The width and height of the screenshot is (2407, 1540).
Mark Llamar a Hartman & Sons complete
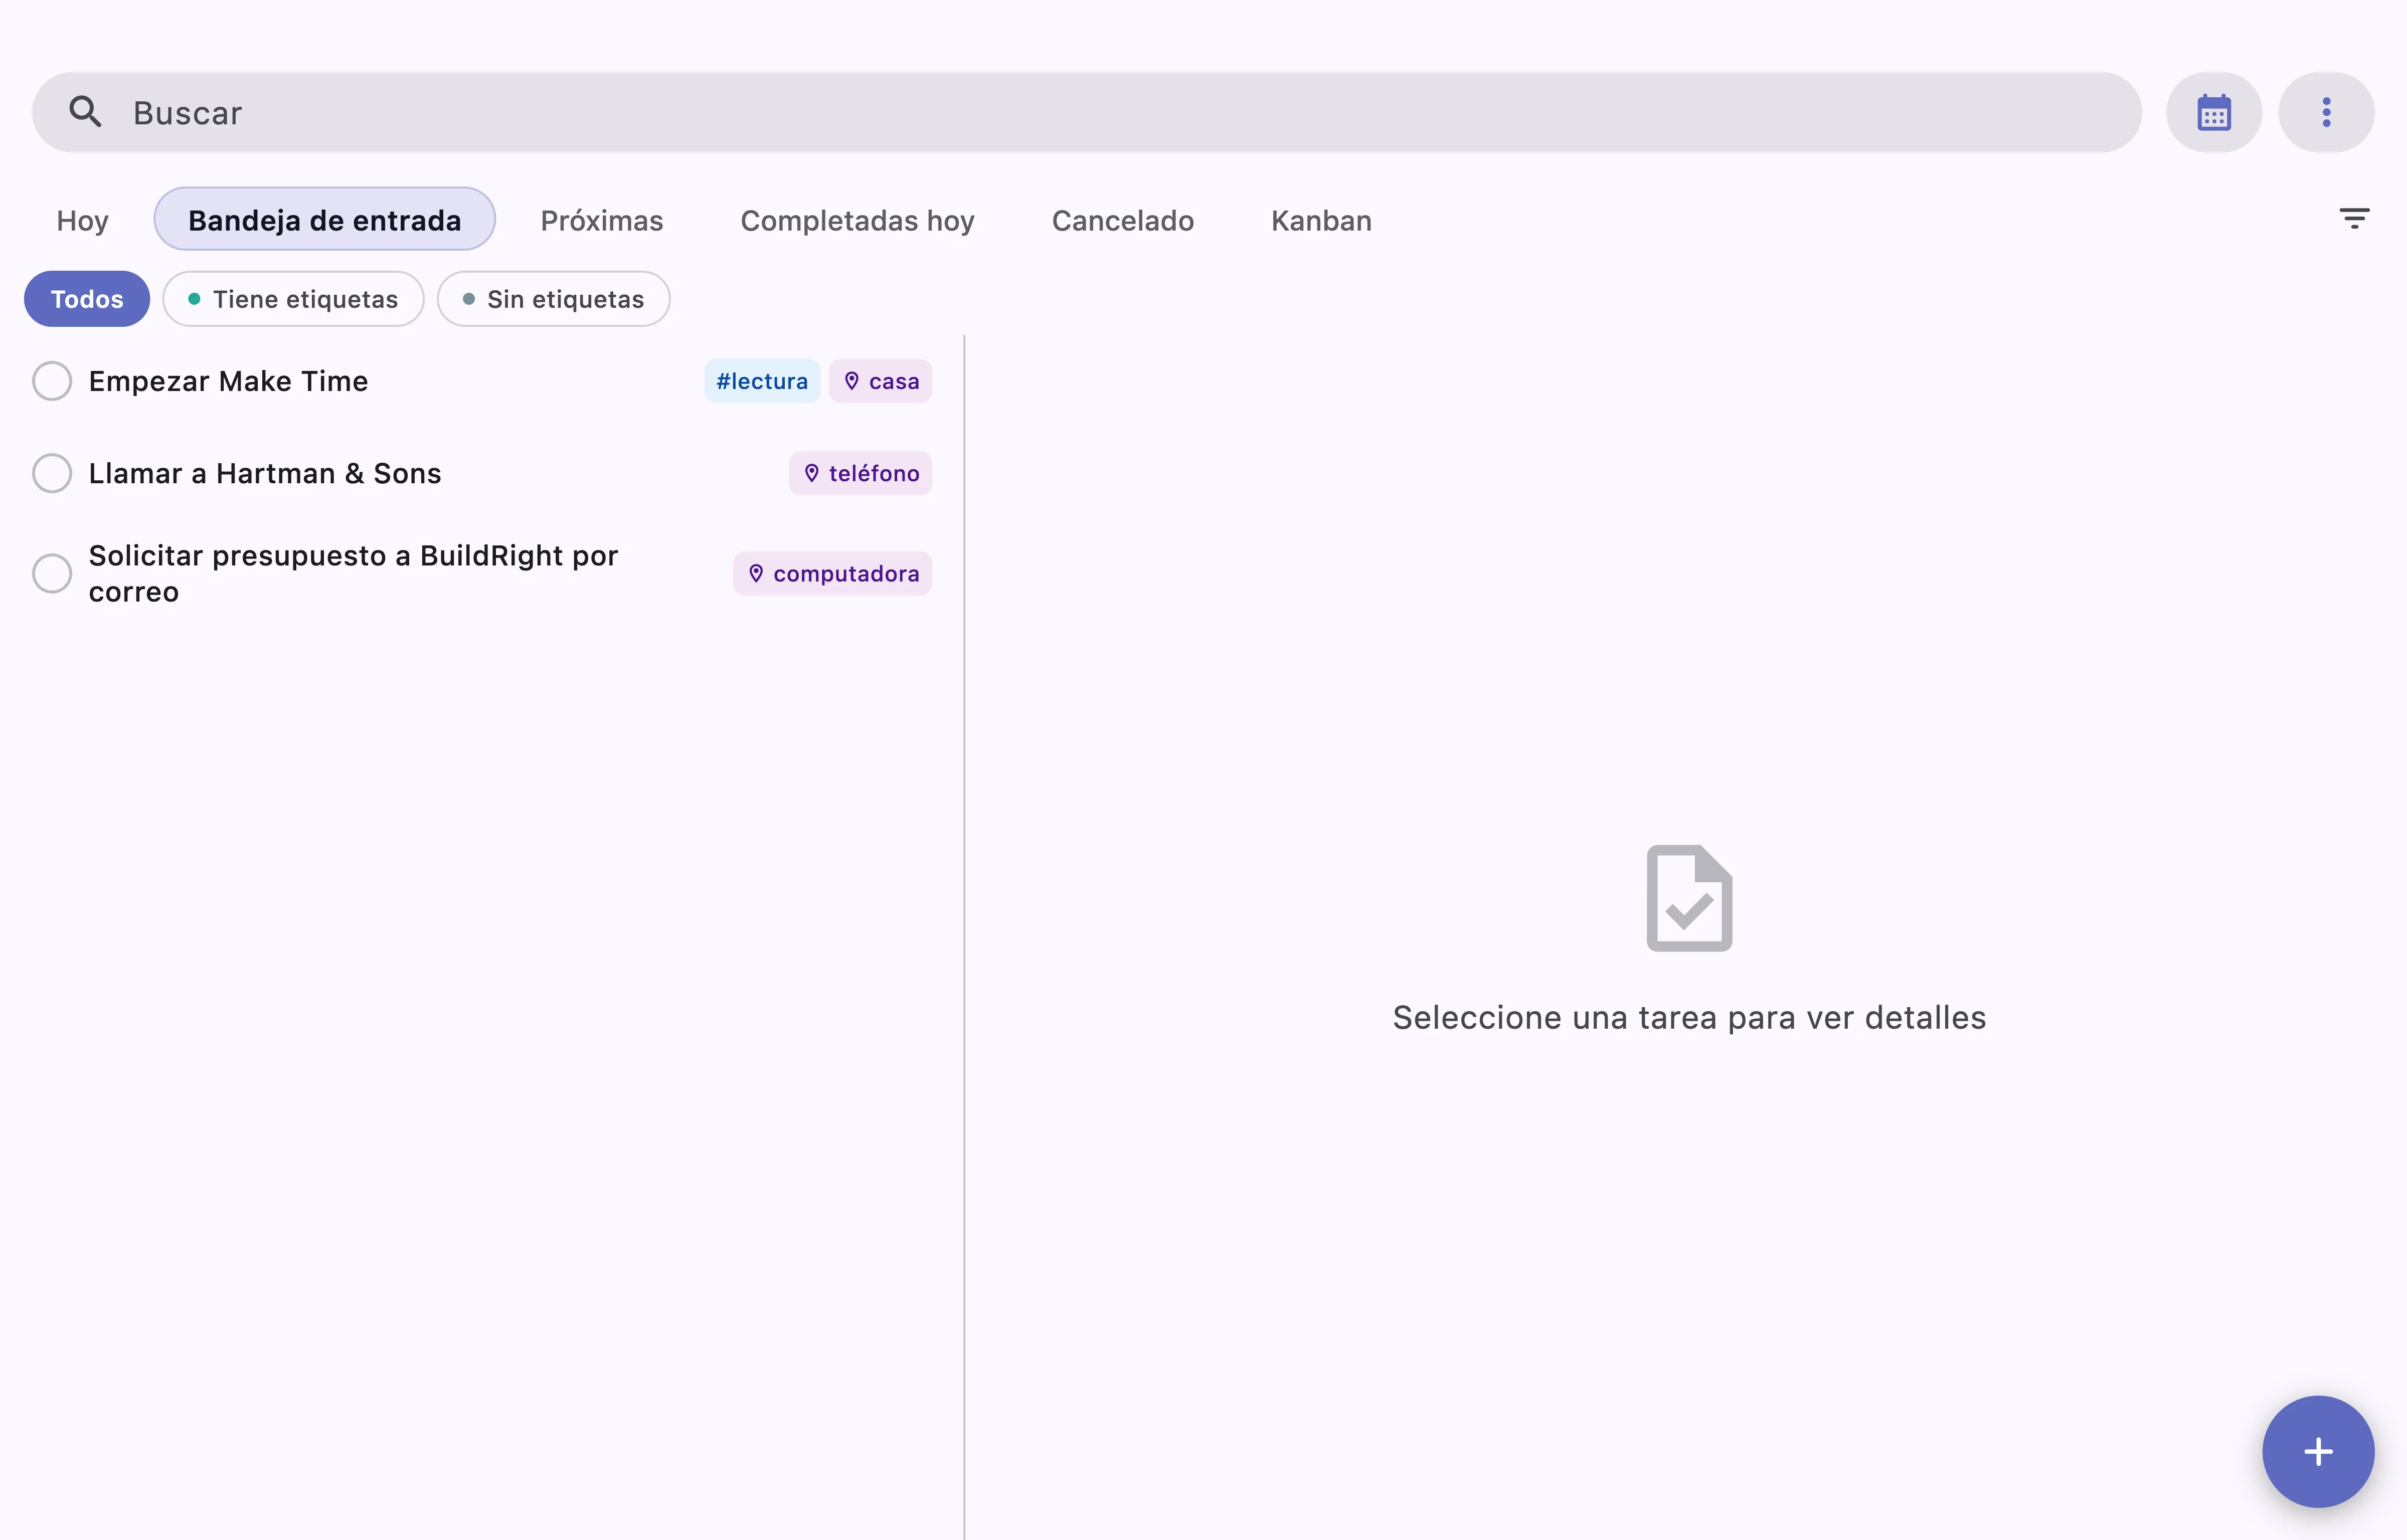(52, 473)
